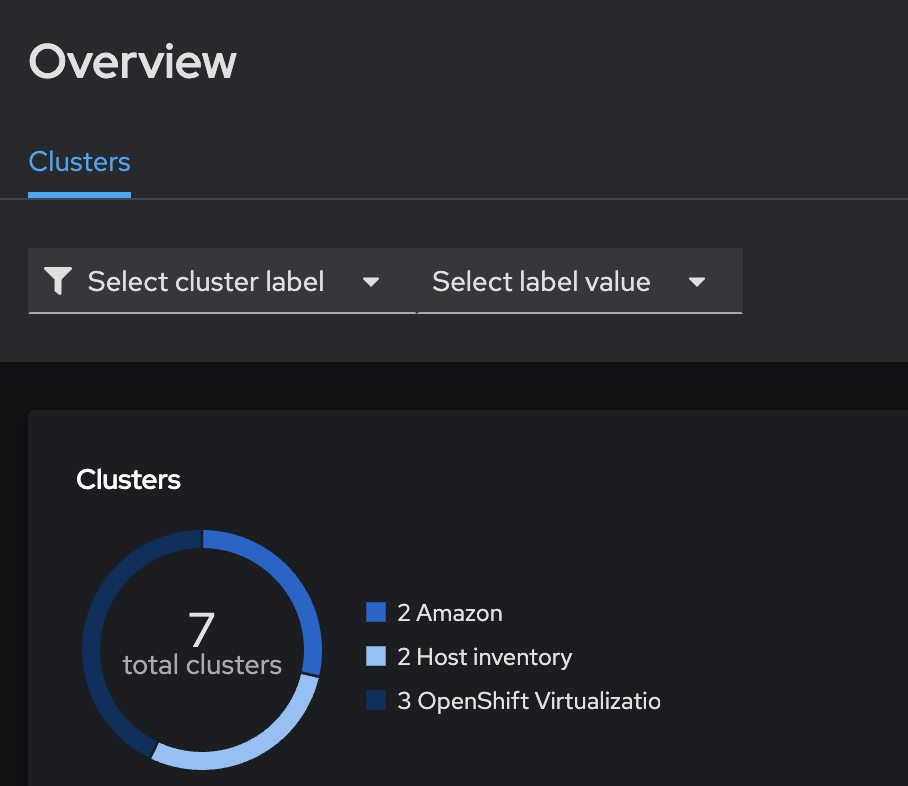Click the caret arrow beside Select cluster label
Viewport: 908px width, 786px height.
pos(371,282)
